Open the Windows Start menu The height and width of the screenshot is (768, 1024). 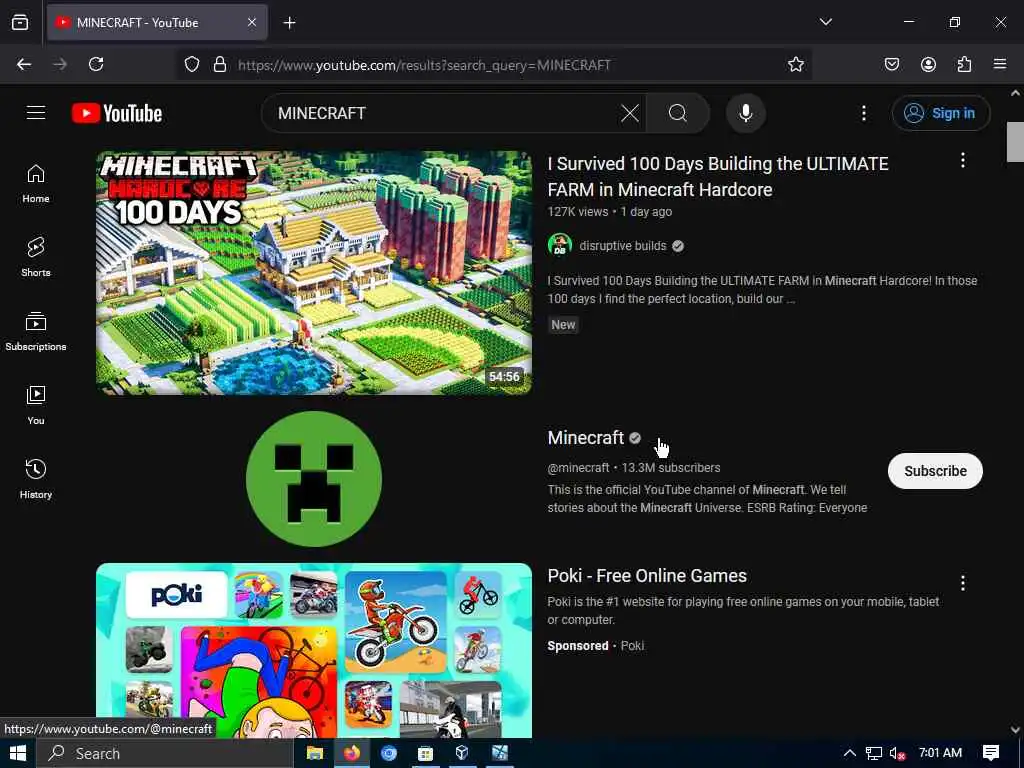(x=18, y=753)
